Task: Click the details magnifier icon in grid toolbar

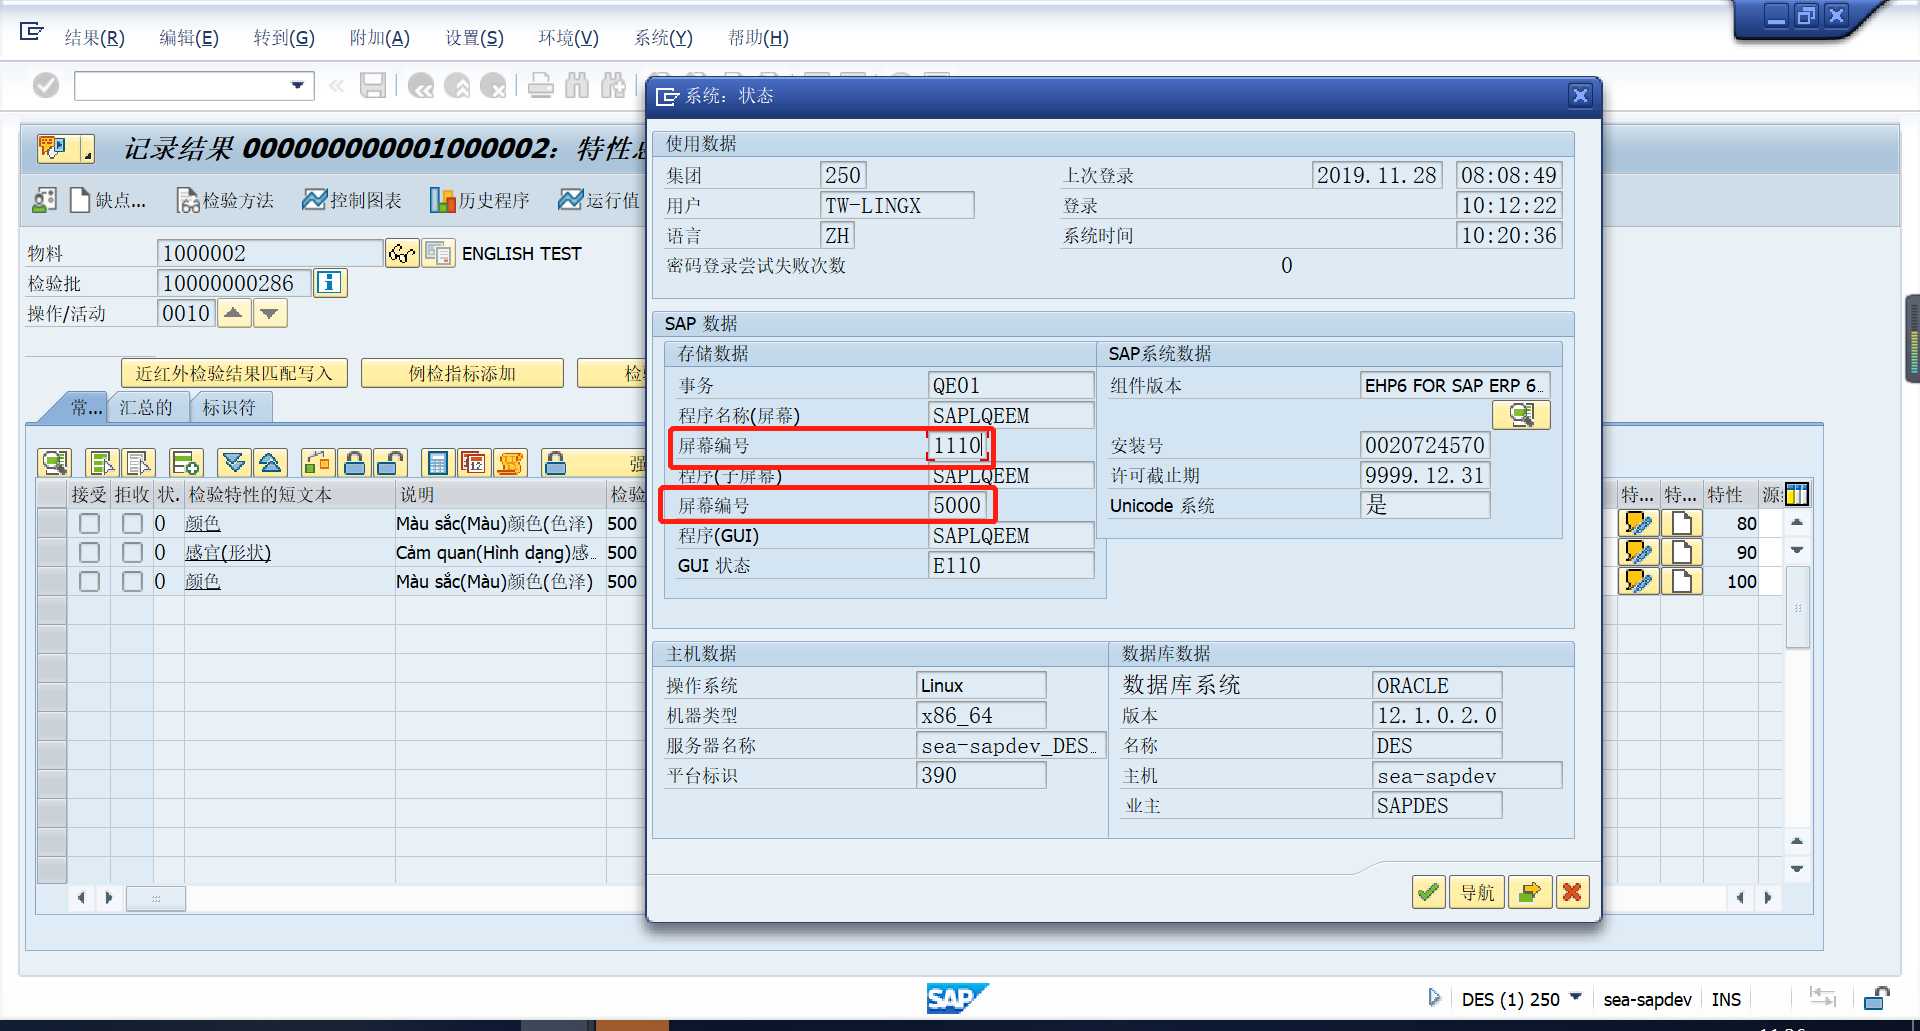Action: pos(54,463)
